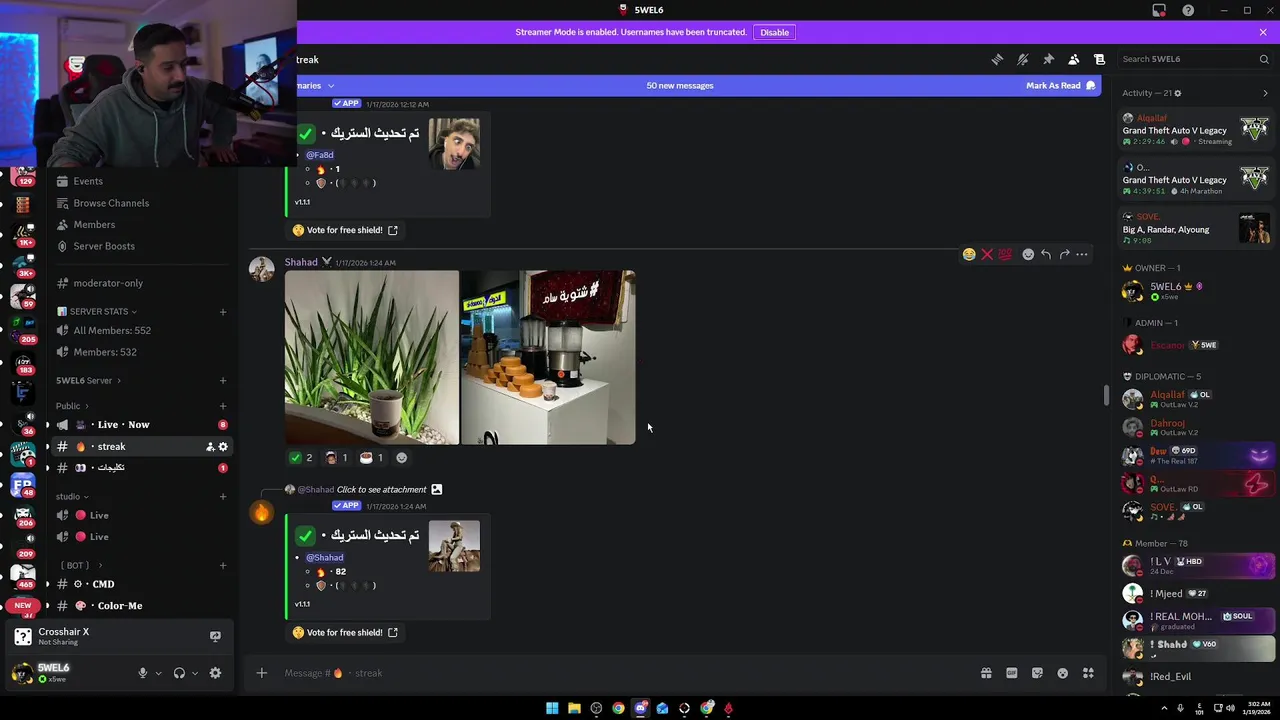Reply to Shahad's message
Screen dimensions: 1280x720
click(1046, 254)
